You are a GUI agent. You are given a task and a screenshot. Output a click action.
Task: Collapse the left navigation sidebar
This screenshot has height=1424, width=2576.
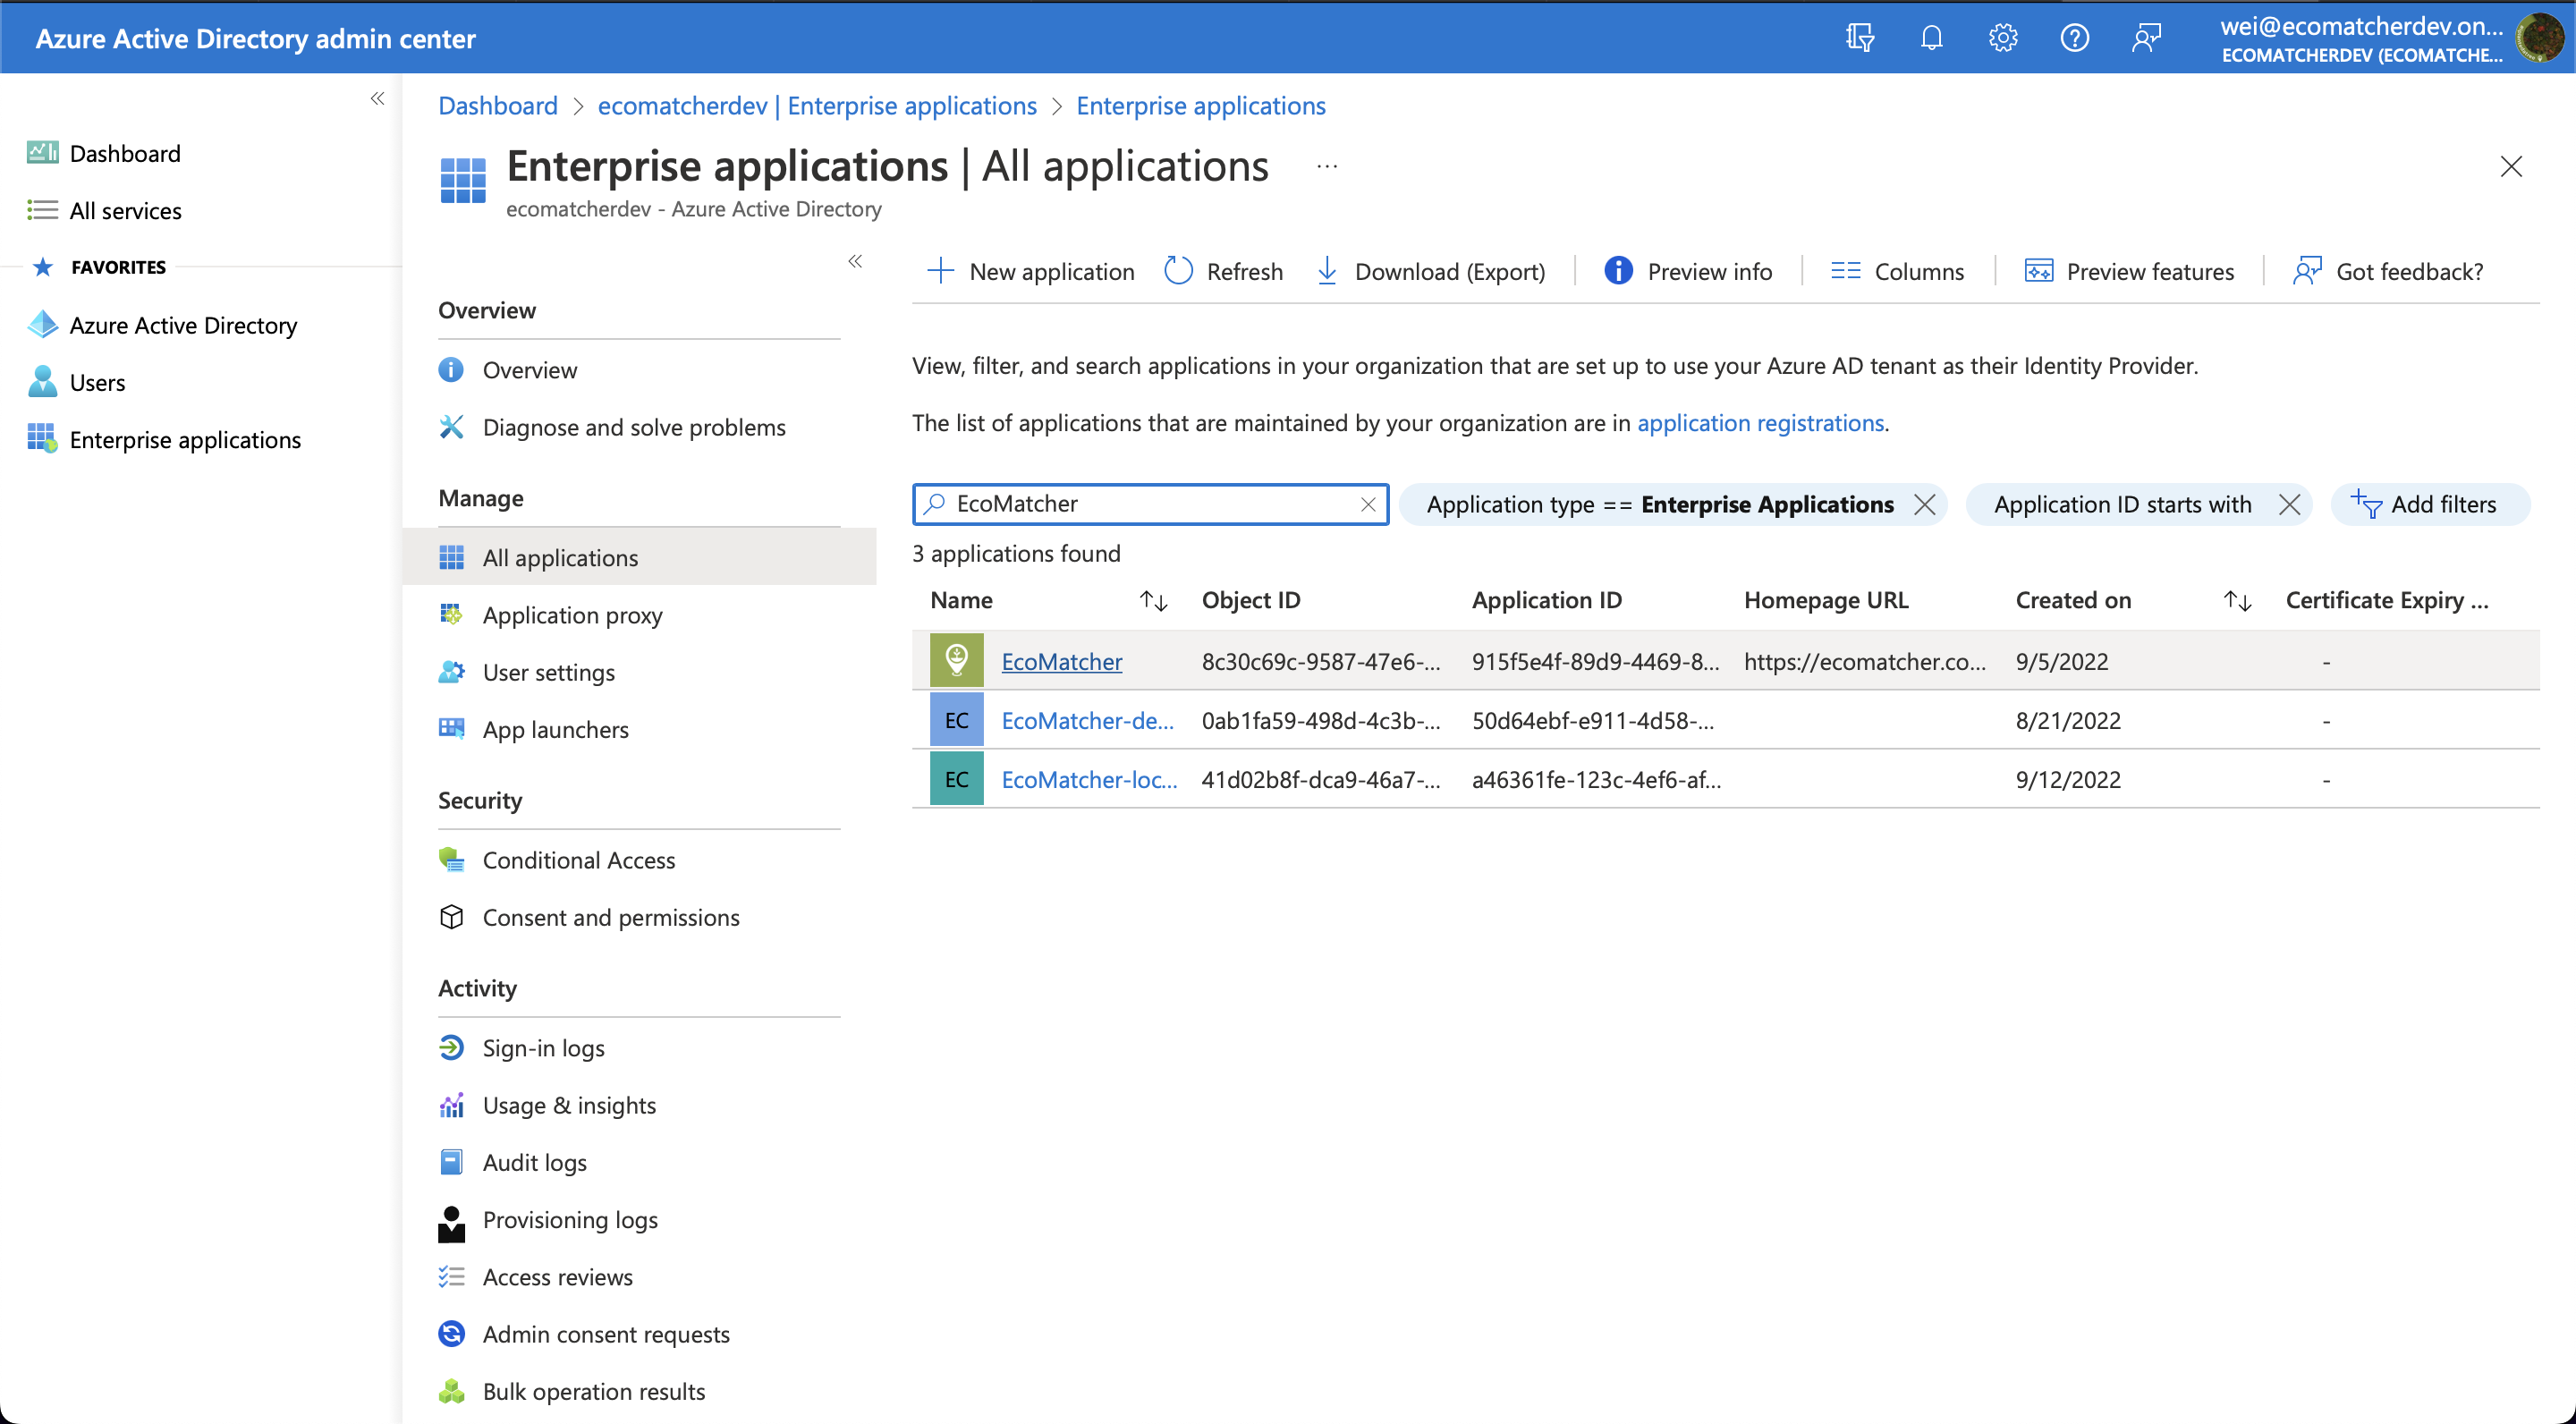coord(377,98)
